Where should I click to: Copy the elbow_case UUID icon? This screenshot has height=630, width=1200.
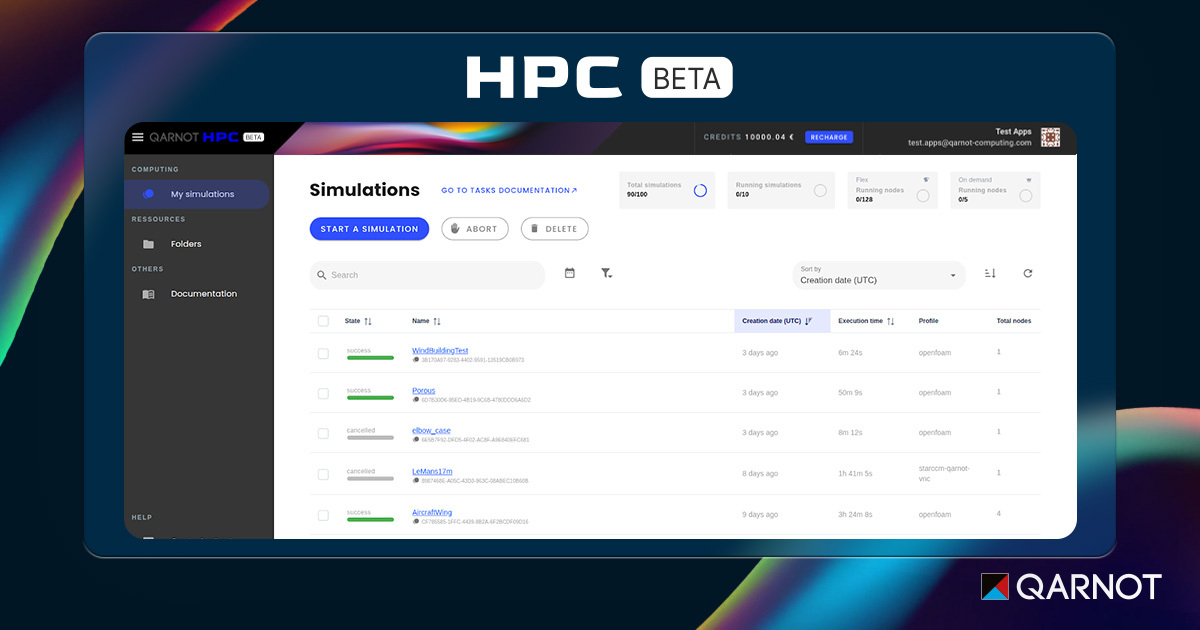416,440
